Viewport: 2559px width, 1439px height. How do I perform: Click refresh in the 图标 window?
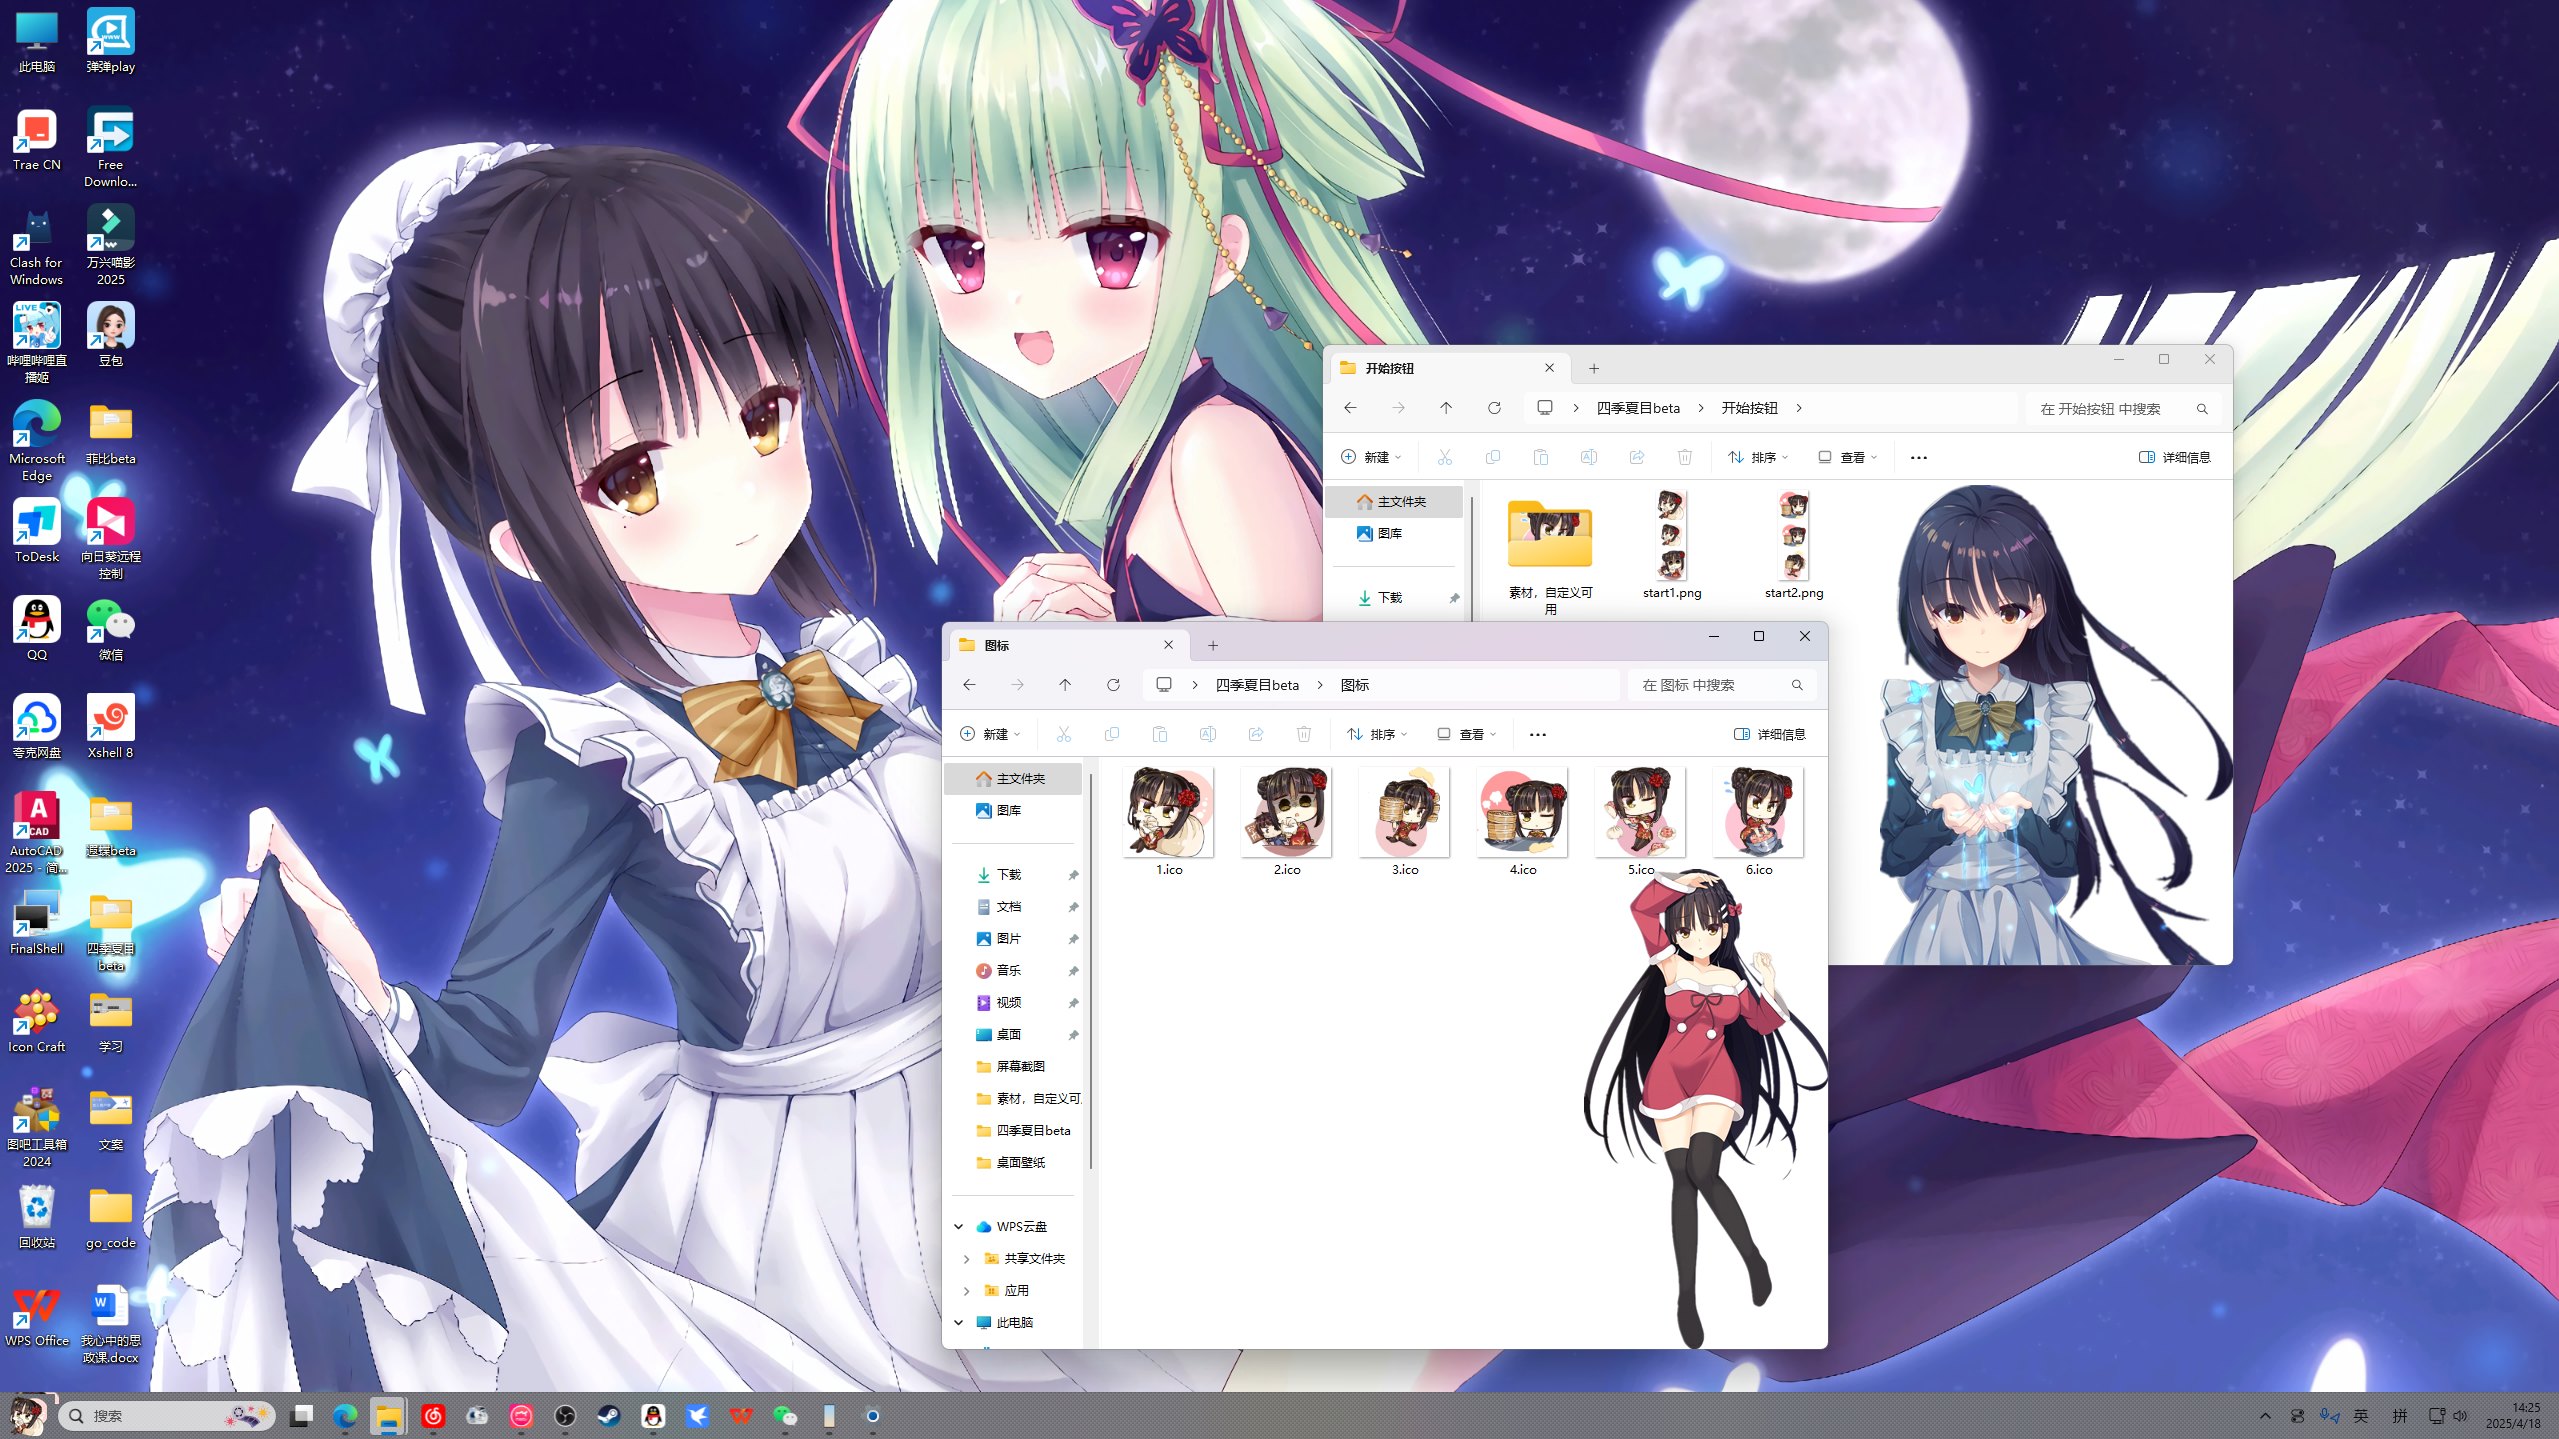(x=1113, y=685)
